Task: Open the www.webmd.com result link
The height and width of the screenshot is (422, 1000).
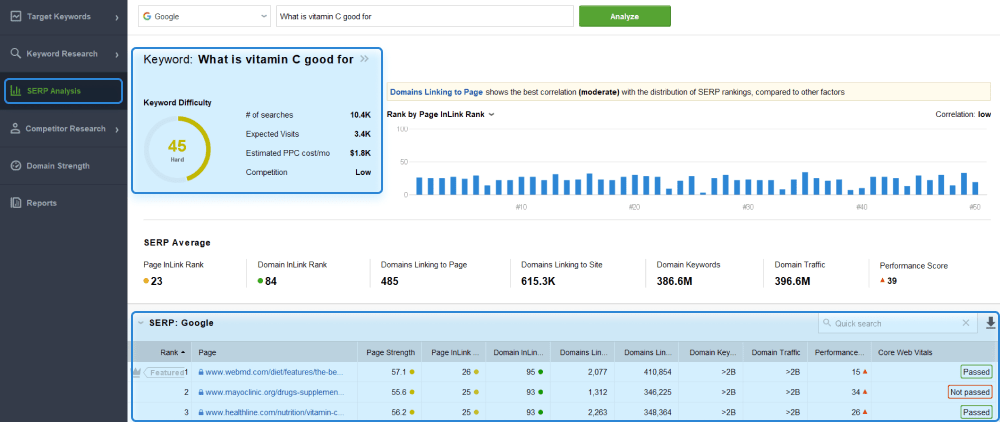Action: pos(275,372)
